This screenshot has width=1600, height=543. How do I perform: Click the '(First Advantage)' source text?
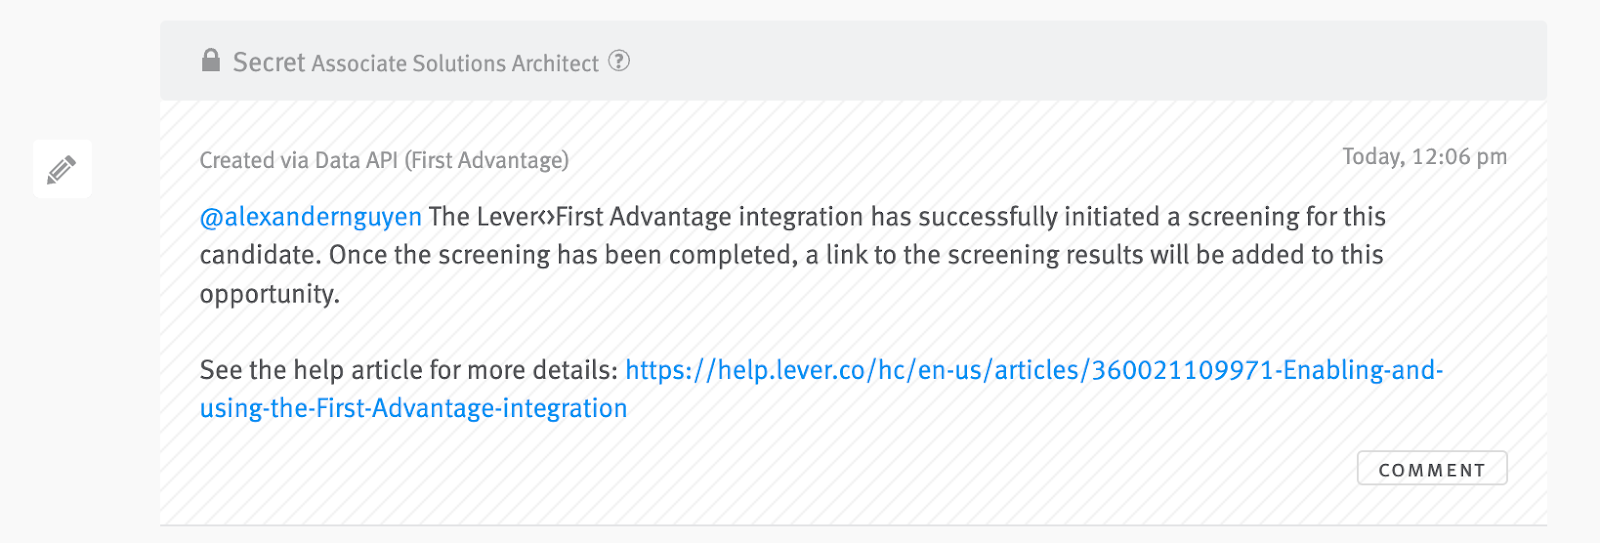click(x=486, y=160)
